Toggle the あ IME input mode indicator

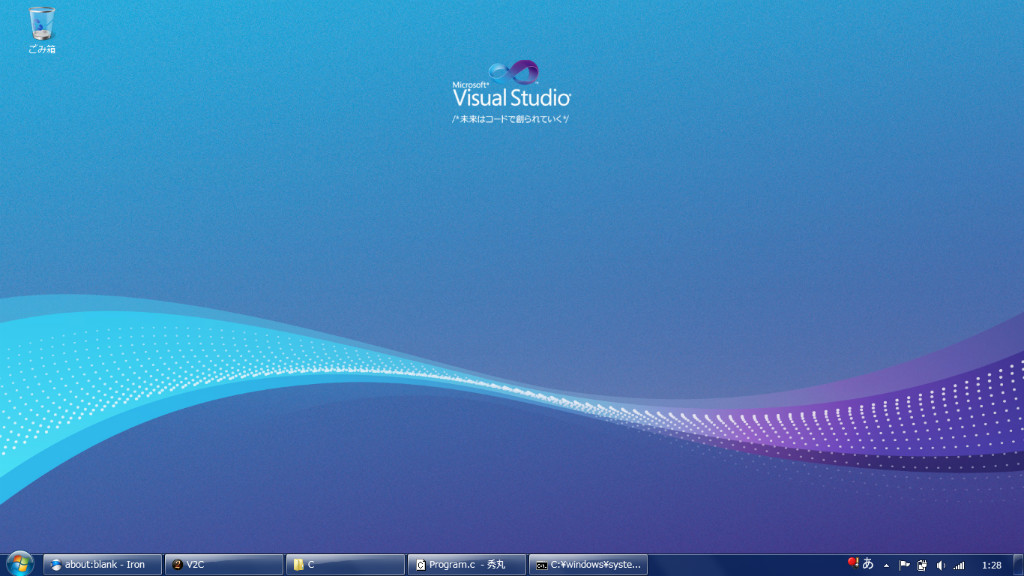[868, 564]
